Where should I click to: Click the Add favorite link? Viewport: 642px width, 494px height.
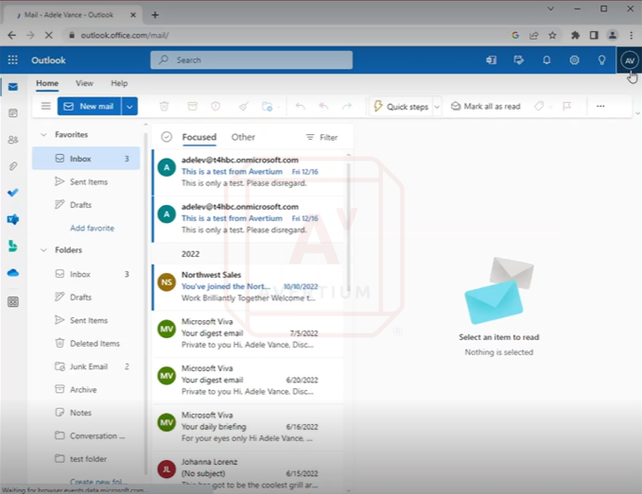(x=92, y=228)
